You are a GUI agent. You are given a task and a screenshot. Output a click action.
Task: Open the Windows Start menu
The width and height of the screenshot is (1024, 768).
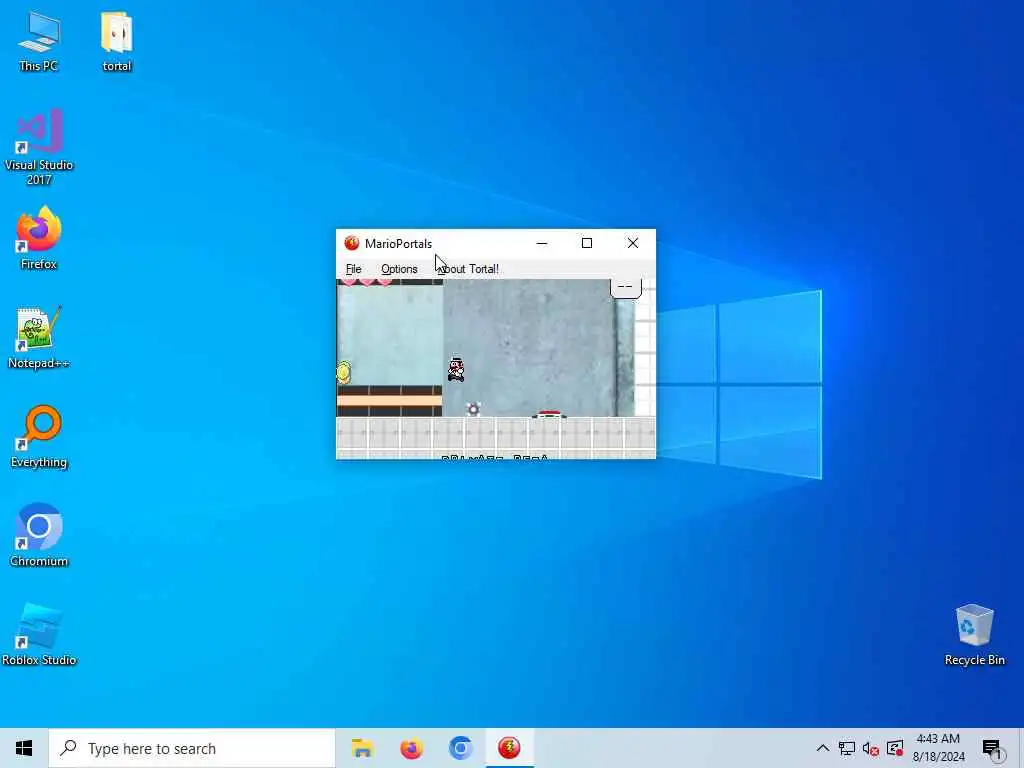point(24,748)
